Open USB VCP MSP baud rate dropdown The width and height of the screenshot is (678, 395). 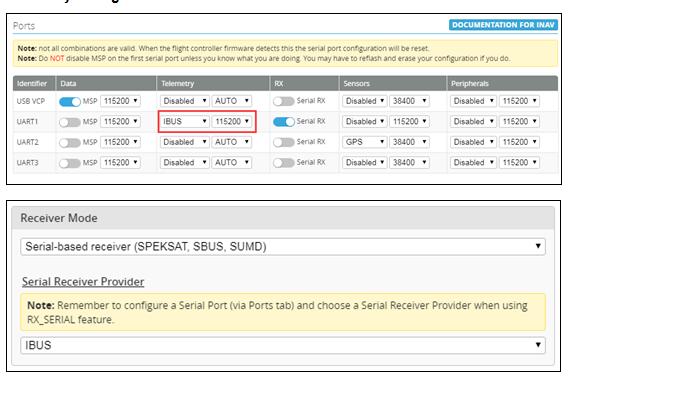120,101
